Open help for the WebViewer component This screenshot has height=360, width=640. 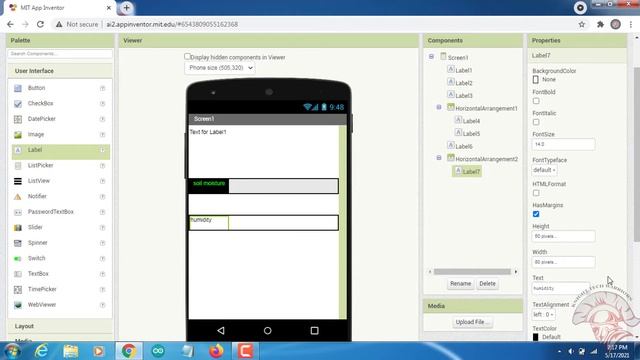pos(102,305)
